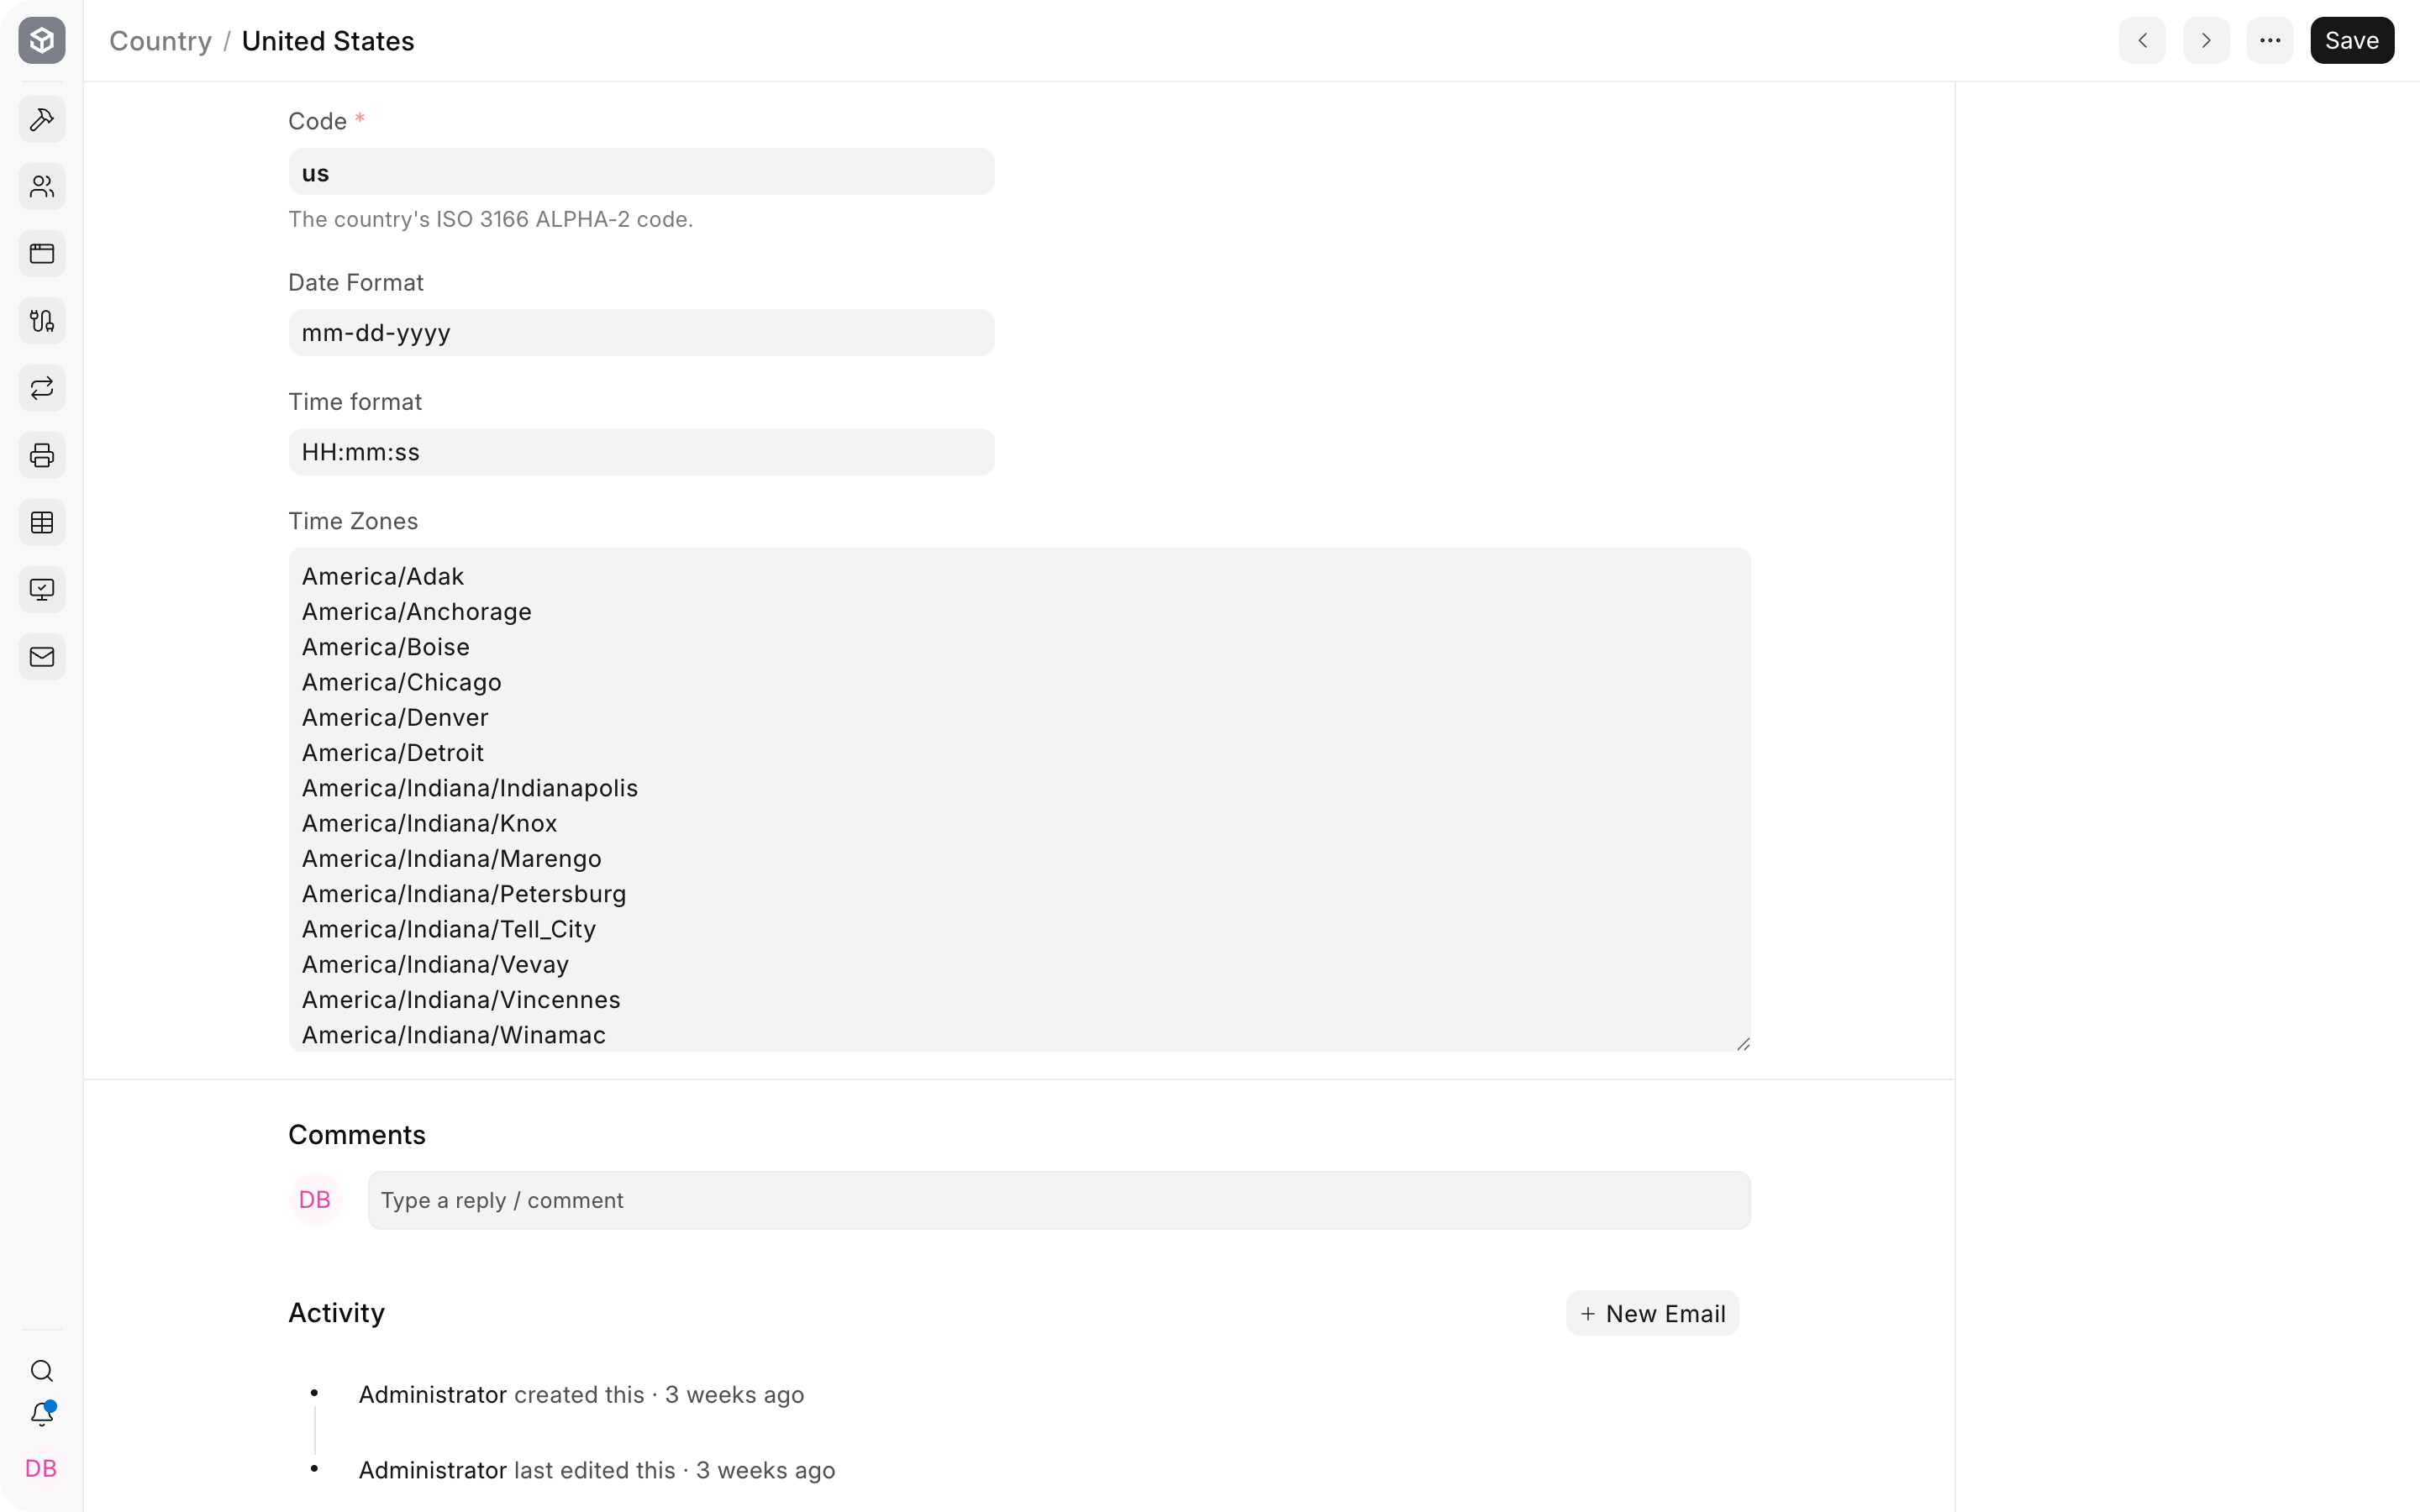The height and width of the screenshot is (1512, 2420).
Task: Open the users sidebar icon
Action: click(42, 186)
